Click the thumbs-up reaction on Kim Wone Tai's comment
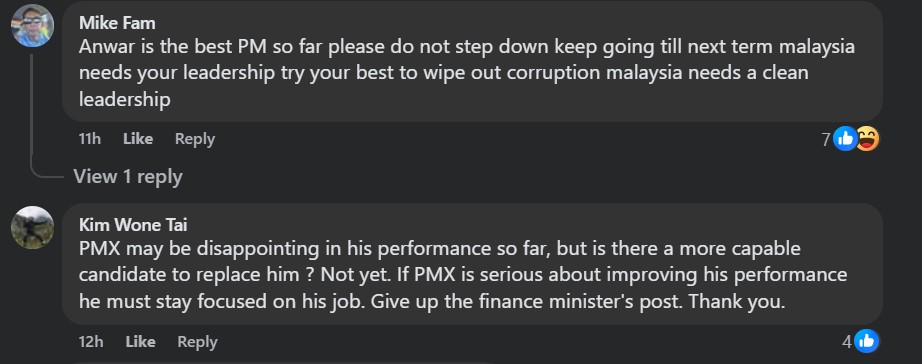The height and width of the screenshot is (364, 922). 866,341
